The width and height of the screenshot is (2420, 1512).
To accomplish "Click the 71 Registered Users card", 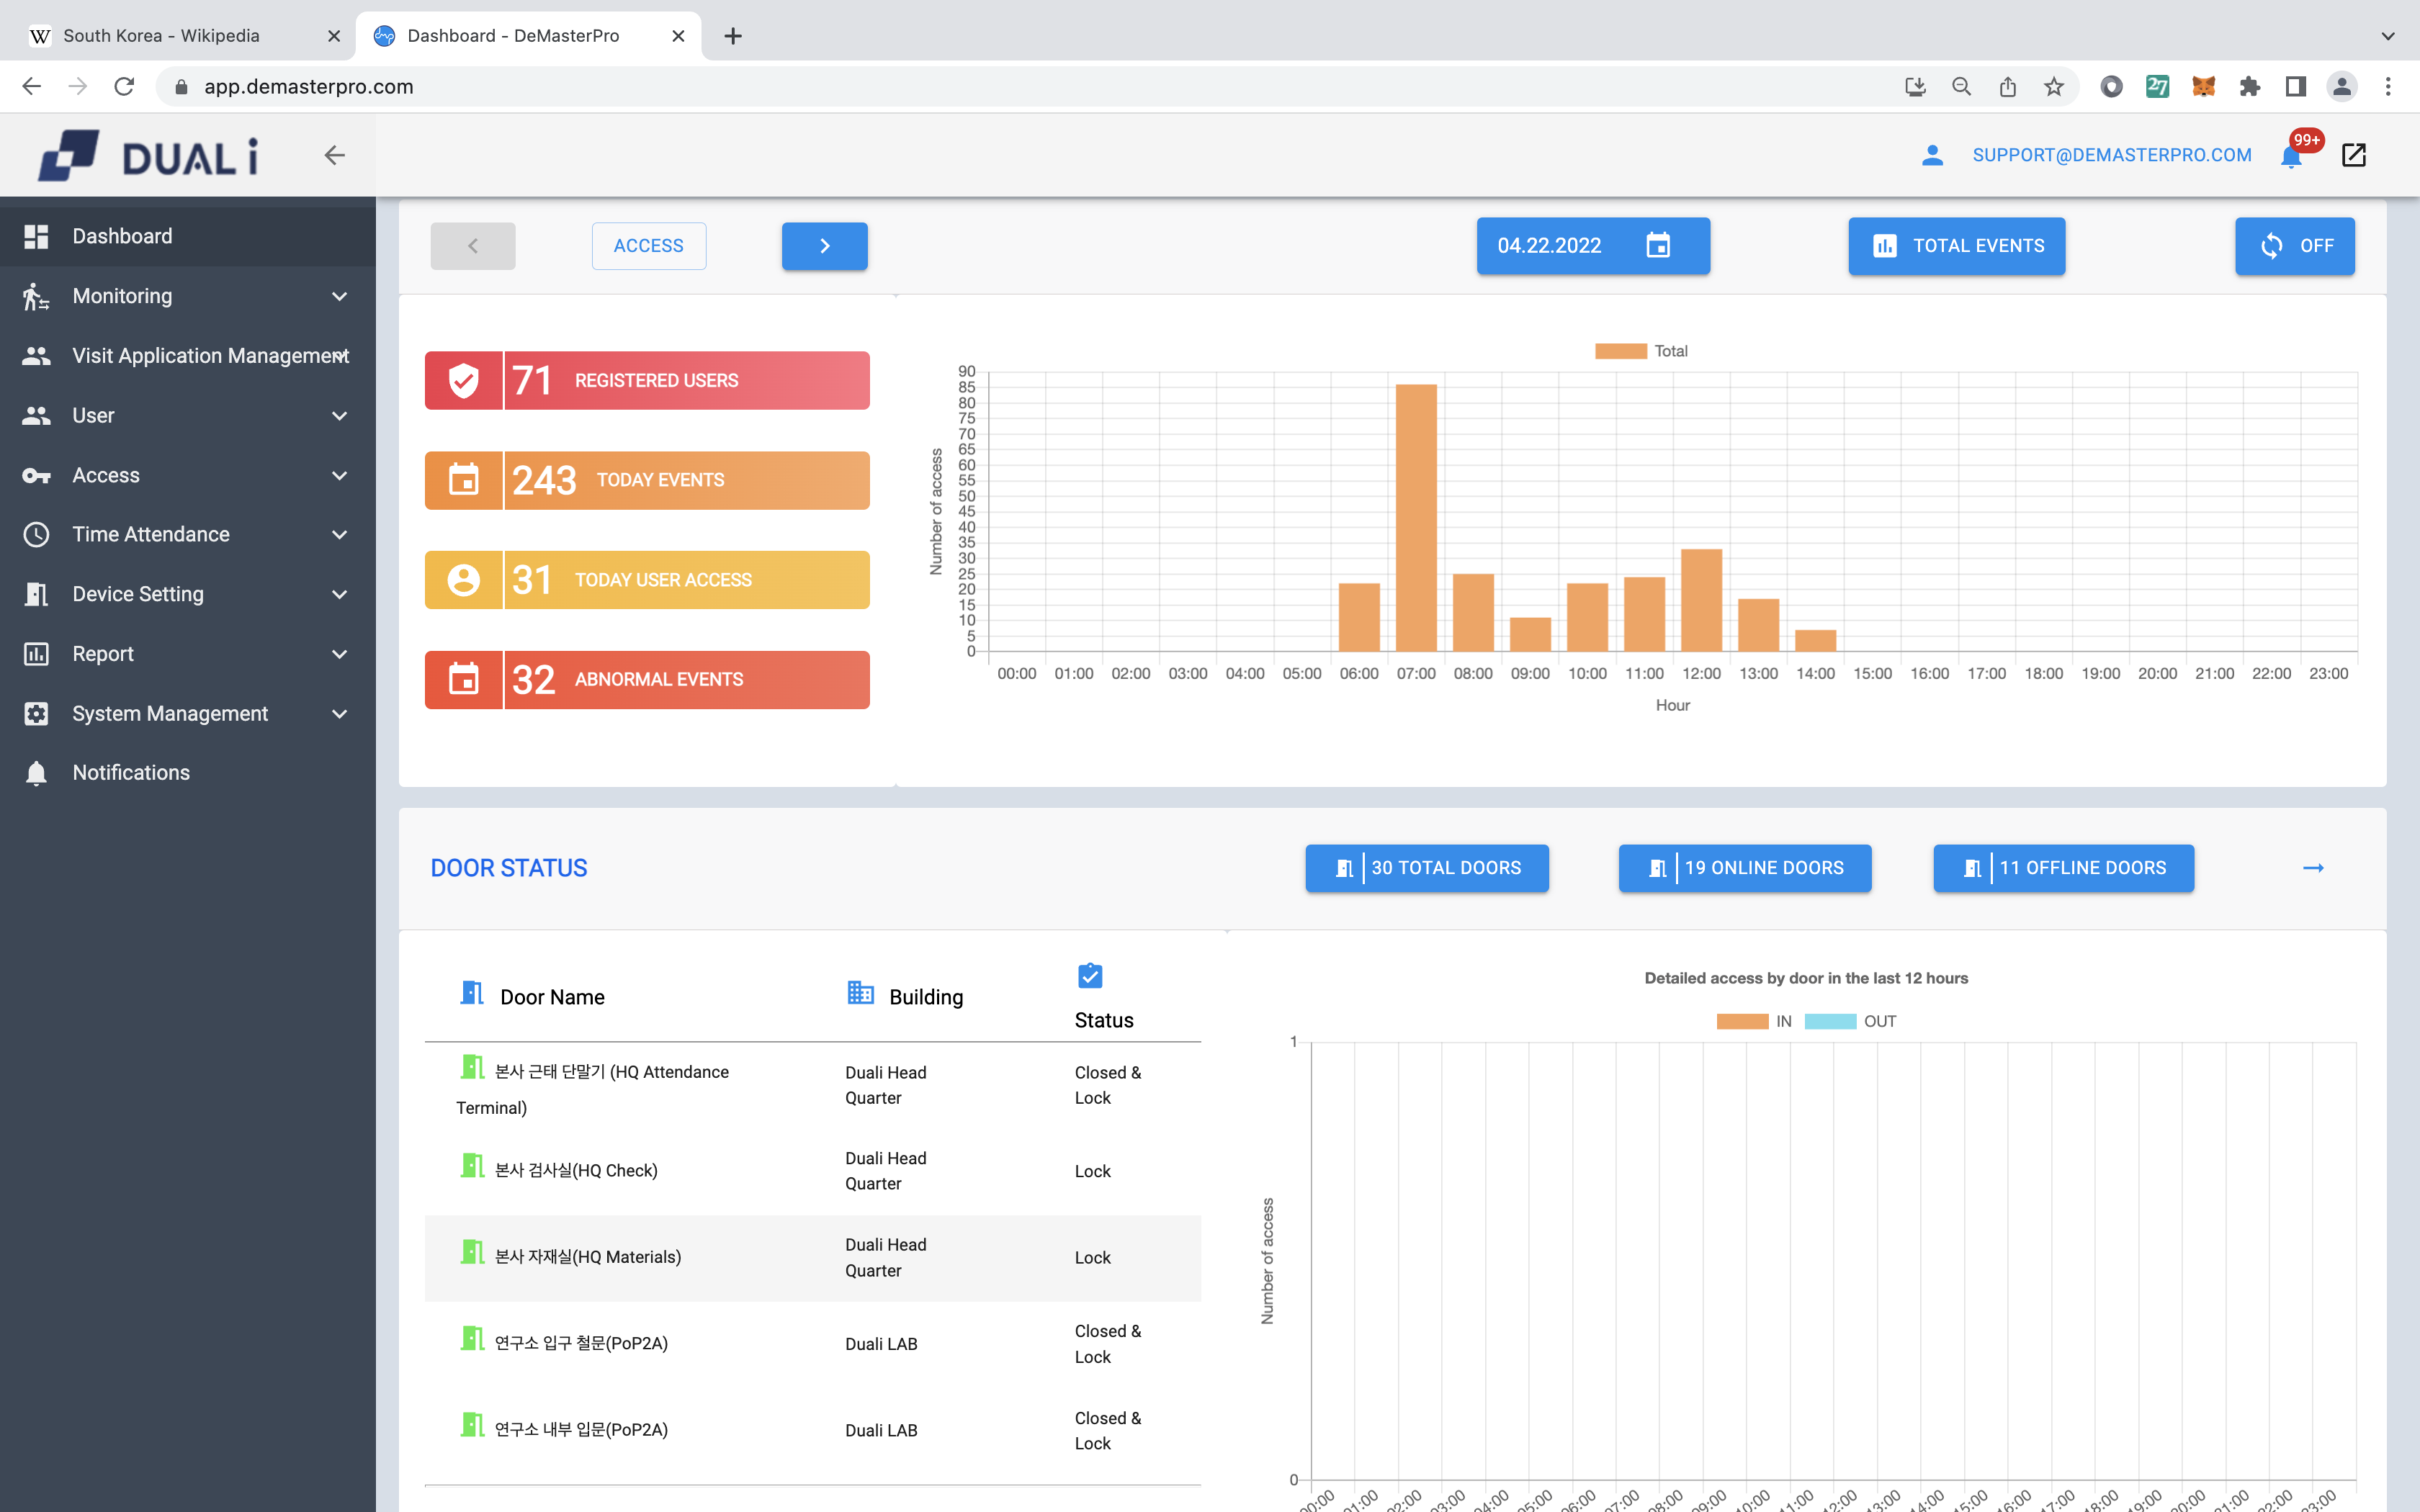I will (x=647, y=380).
